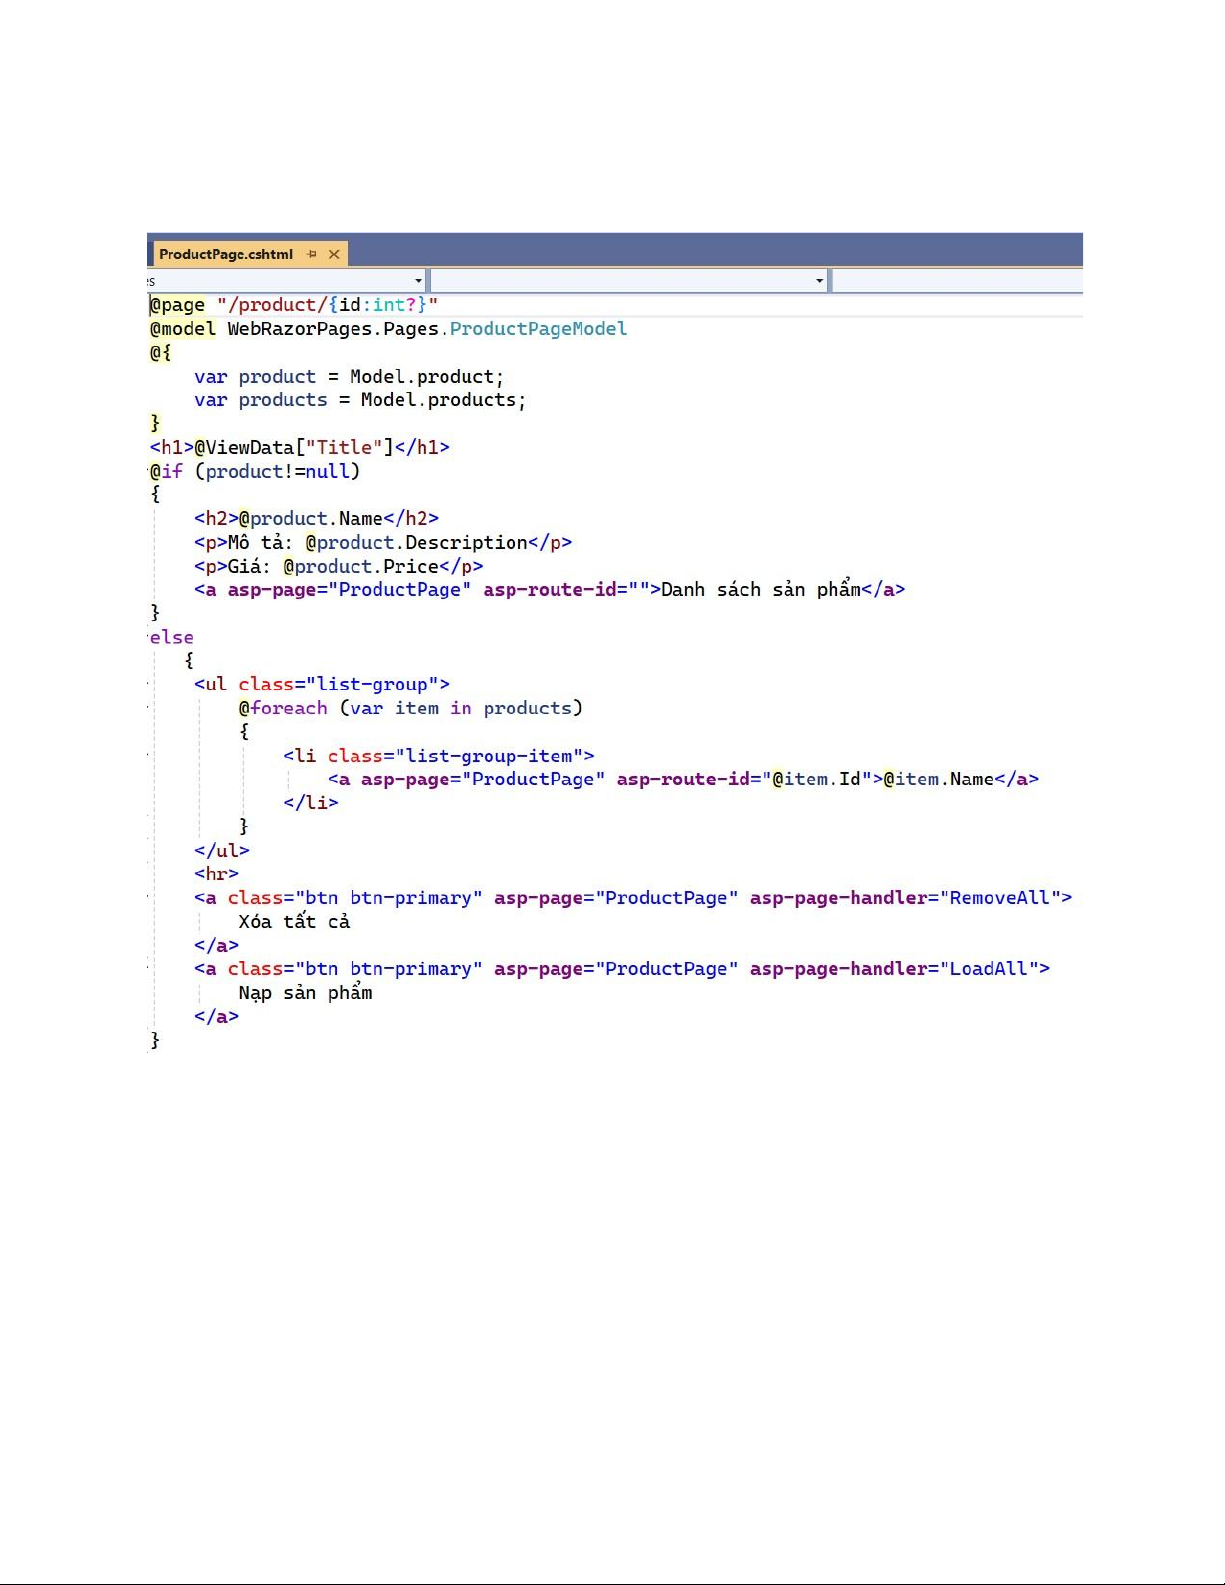The width and height of the screenshot is (1225, 1585).
Task: Click the ProductPageModel type name
Action: click(x=538, y=329)
